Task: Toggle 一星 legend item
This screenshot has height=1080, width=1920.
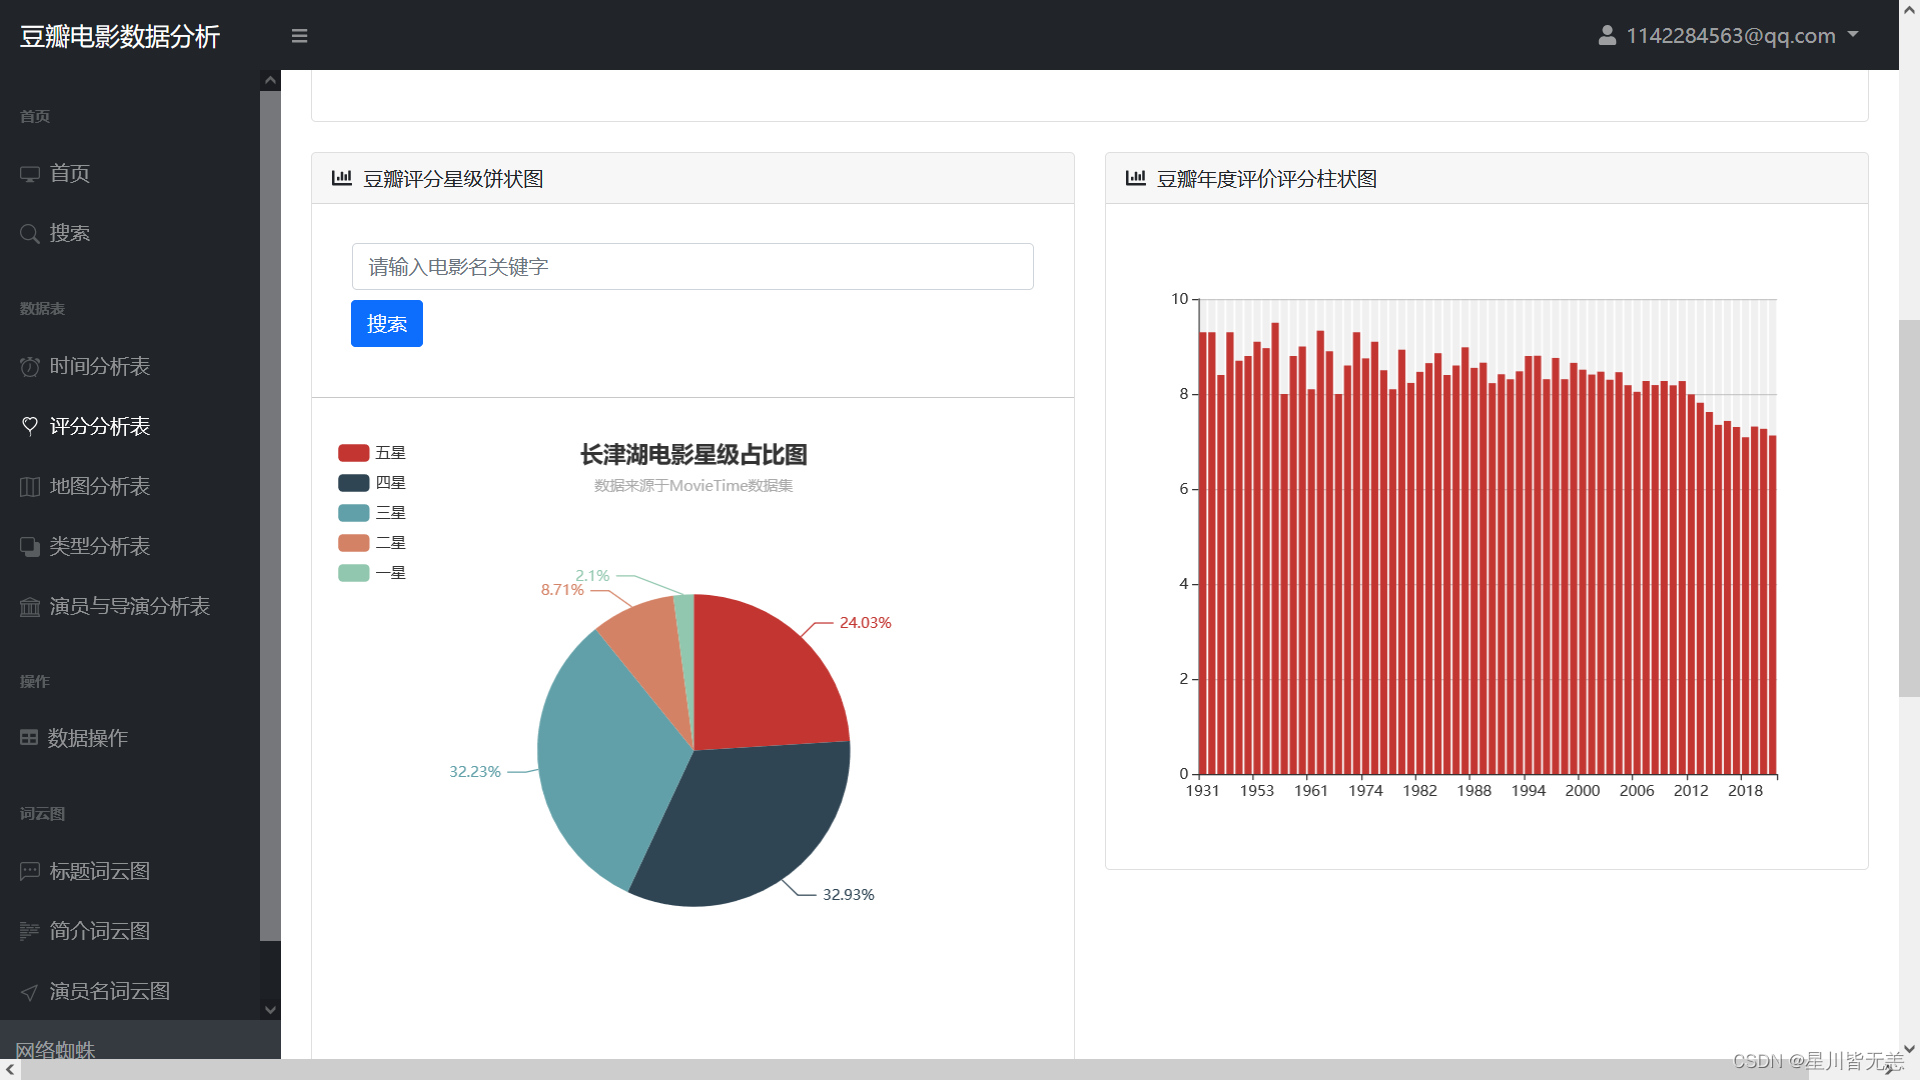Action: tap(372, 573)
